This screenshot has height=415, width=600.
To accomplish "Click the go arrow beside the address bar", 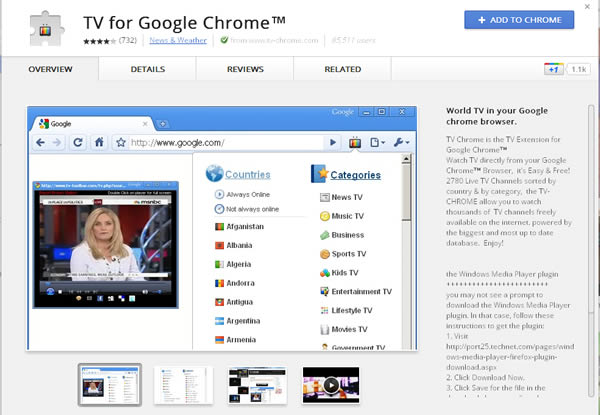I will [333, 143].
